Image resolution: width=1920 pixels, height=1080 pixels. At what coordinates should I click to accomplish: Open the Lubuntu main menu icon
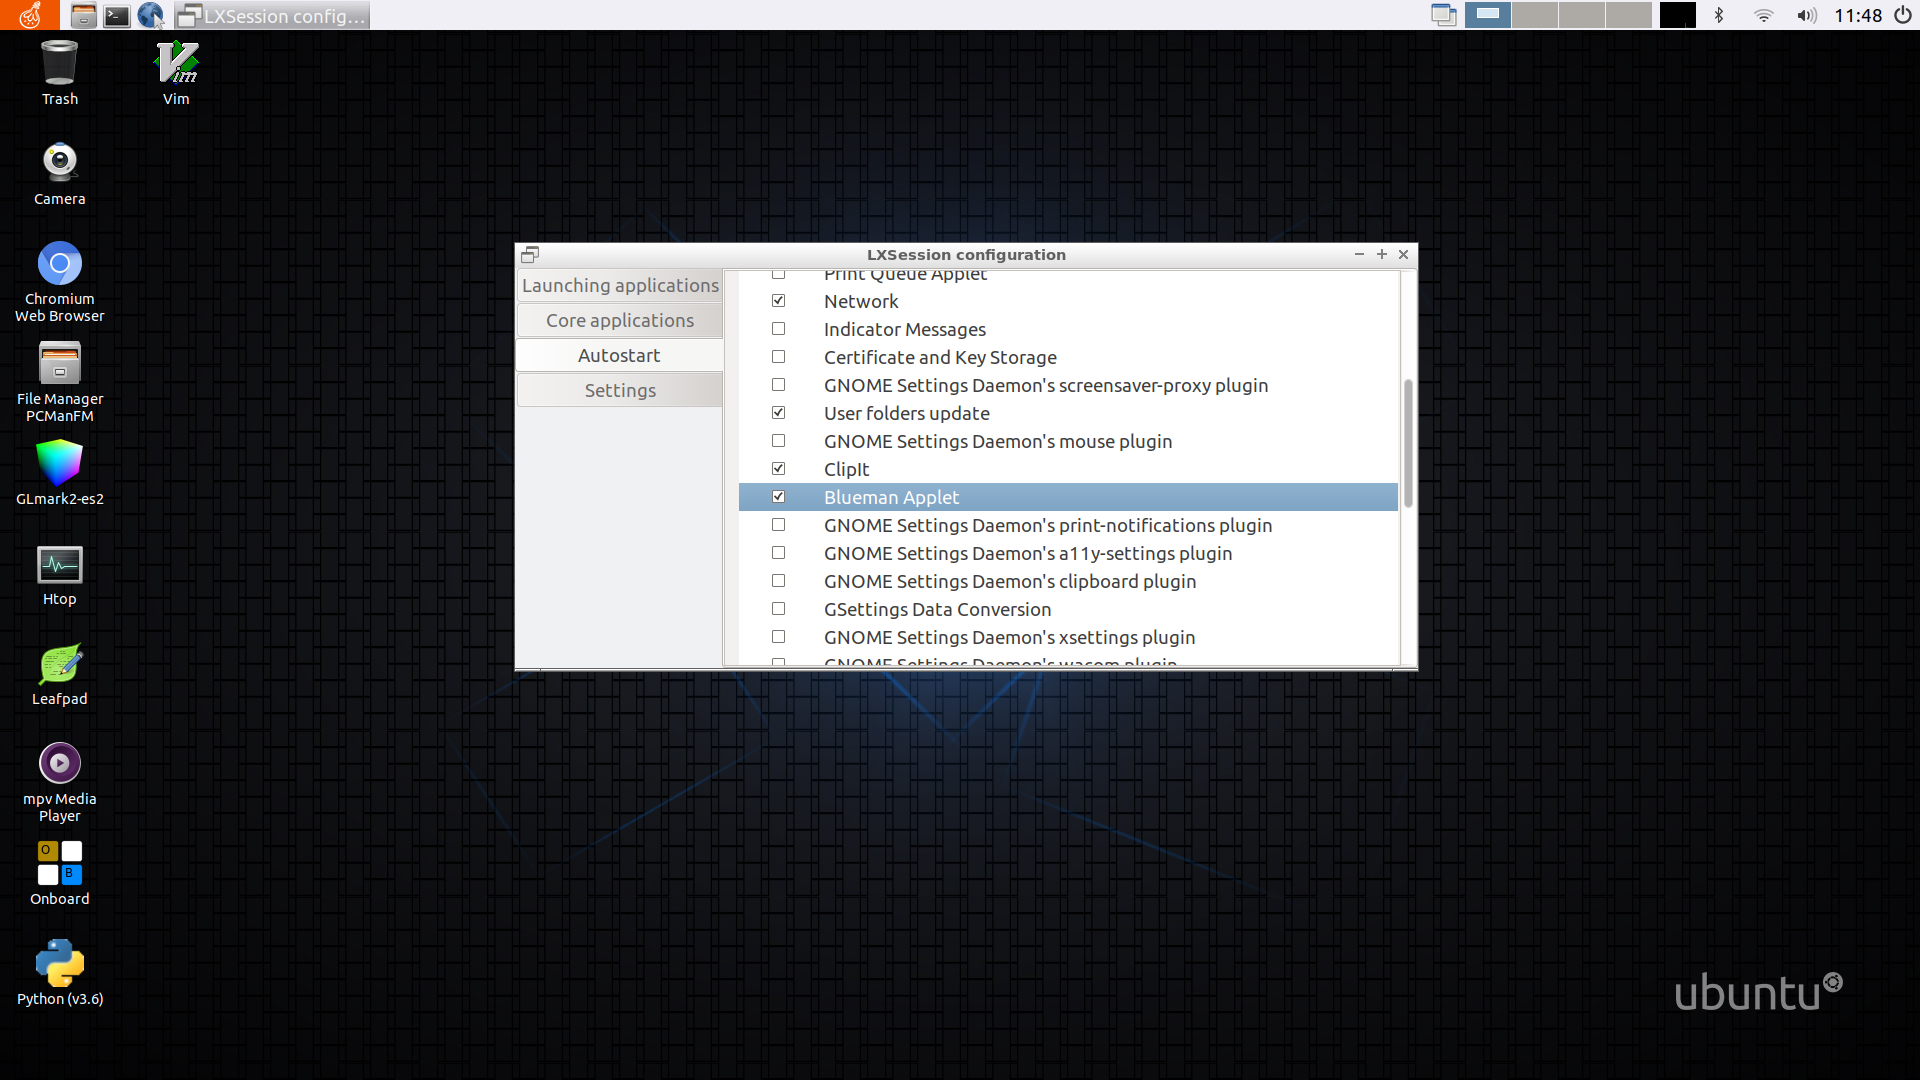(x=30, y=15)
